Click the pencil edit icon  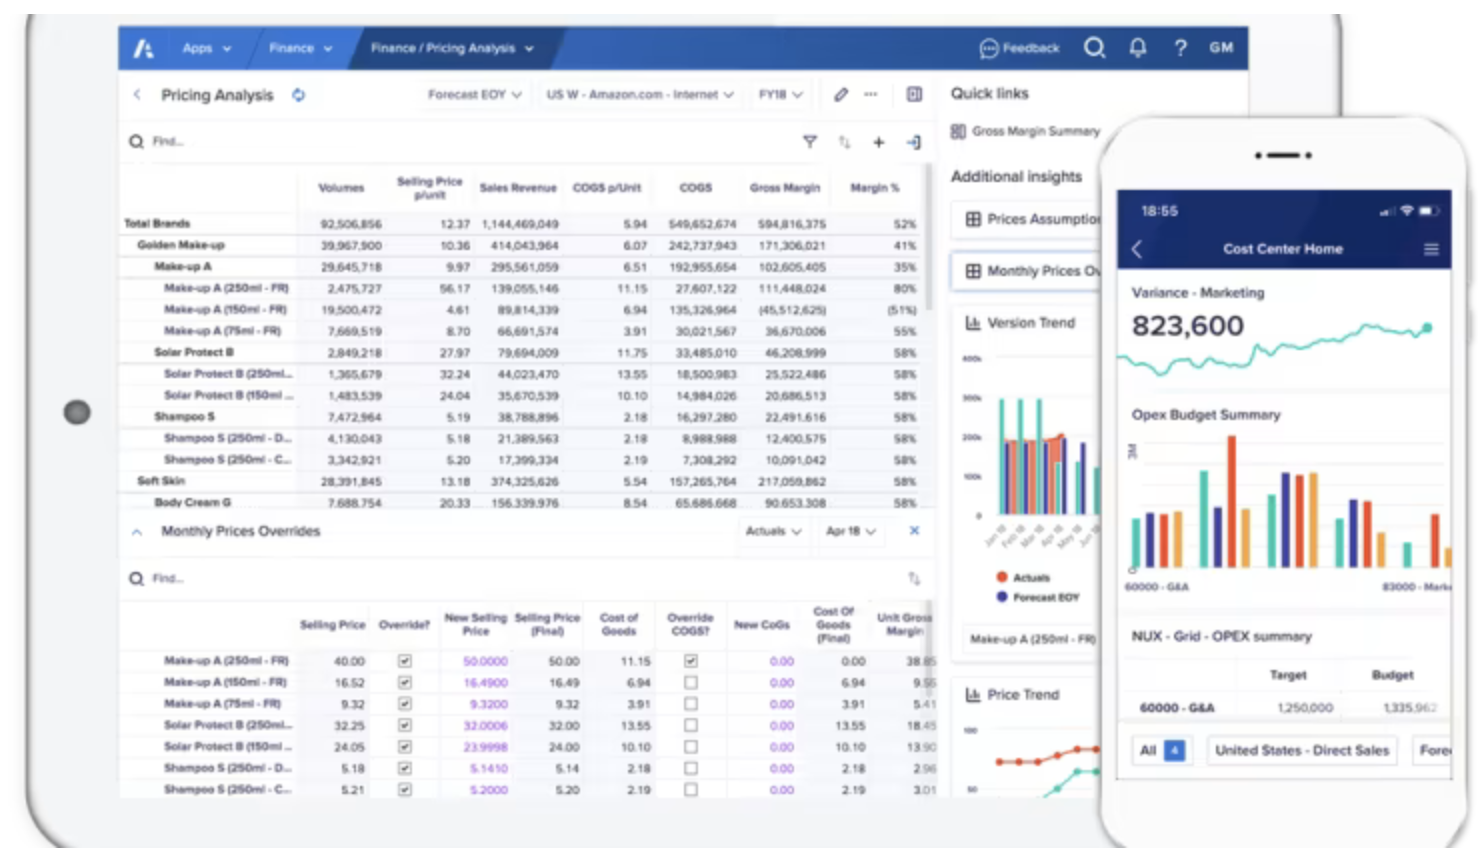pos(841,94)
